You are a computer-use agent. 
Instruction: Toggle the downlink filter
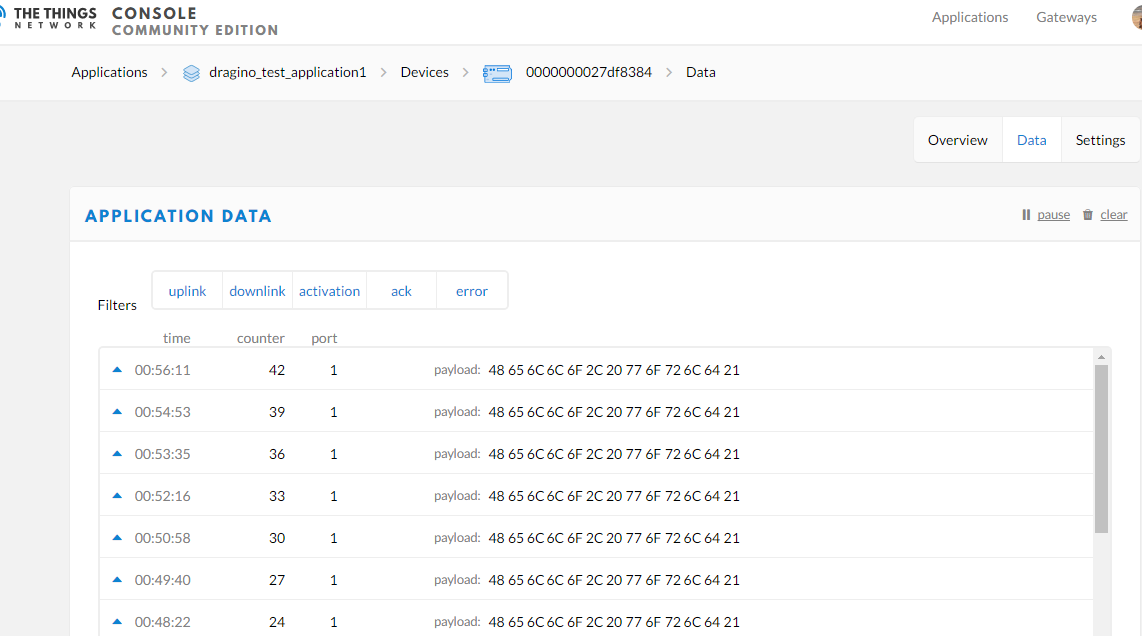[257, 291]
